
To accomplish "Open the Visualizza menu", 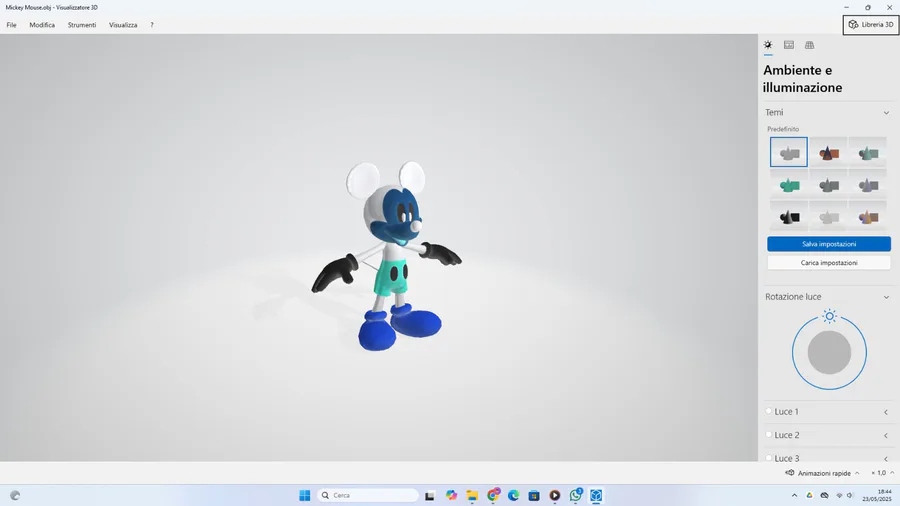I will pyautogui.click(x=123, y=25).
